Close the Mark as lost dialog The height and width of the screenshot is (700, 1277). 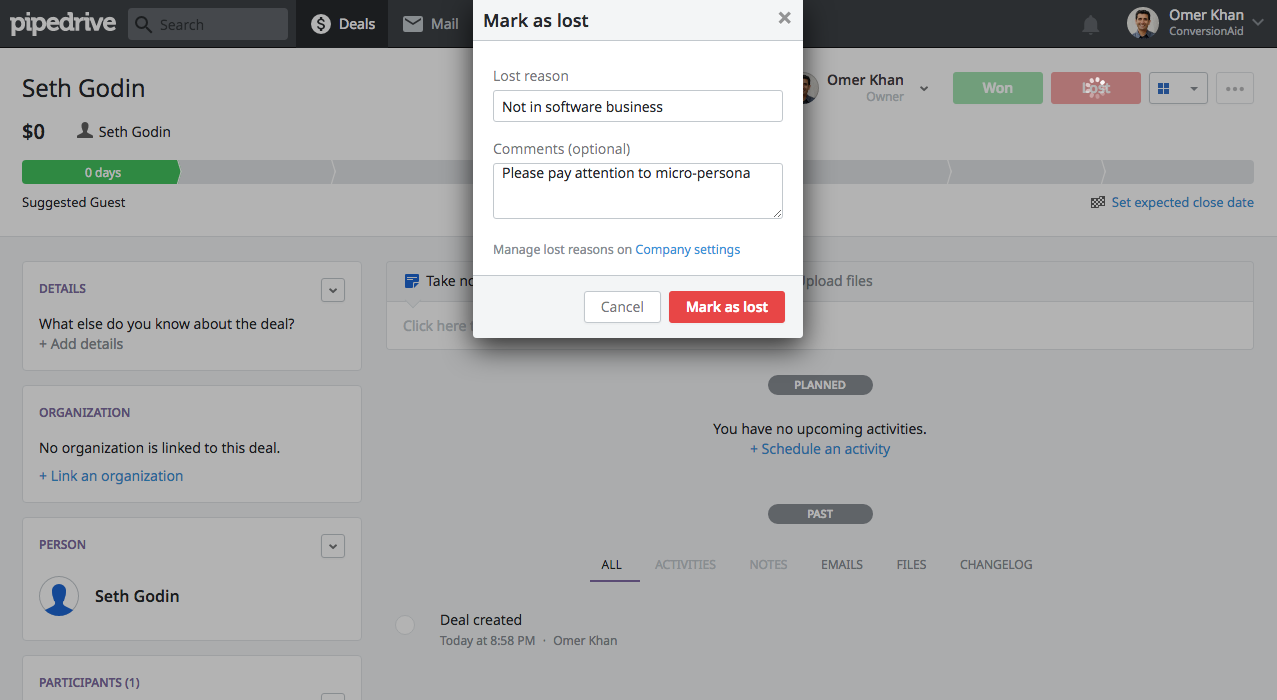784,18
